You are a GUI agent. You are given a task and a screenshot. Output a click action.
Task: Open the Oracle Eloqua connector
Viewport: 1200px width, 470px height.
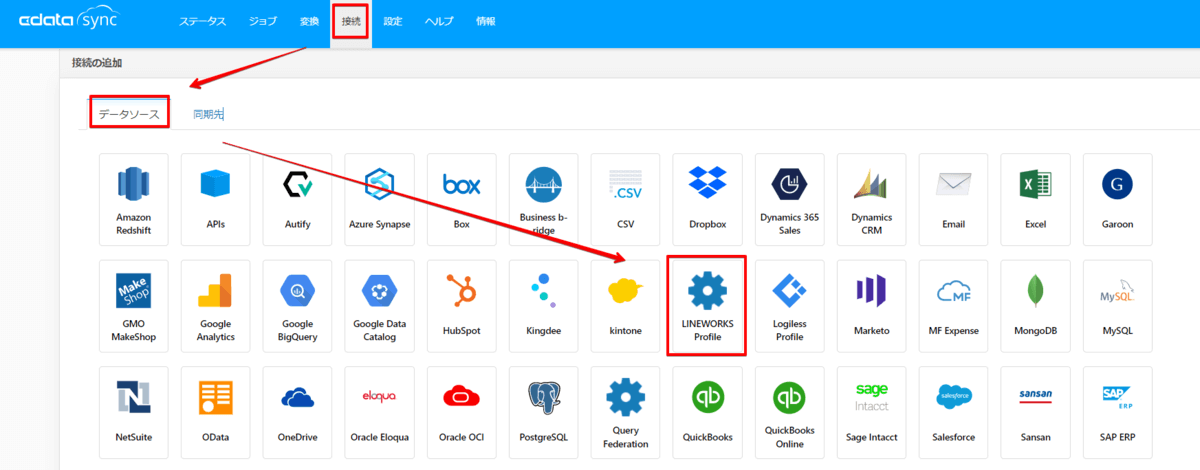point(380,412)
